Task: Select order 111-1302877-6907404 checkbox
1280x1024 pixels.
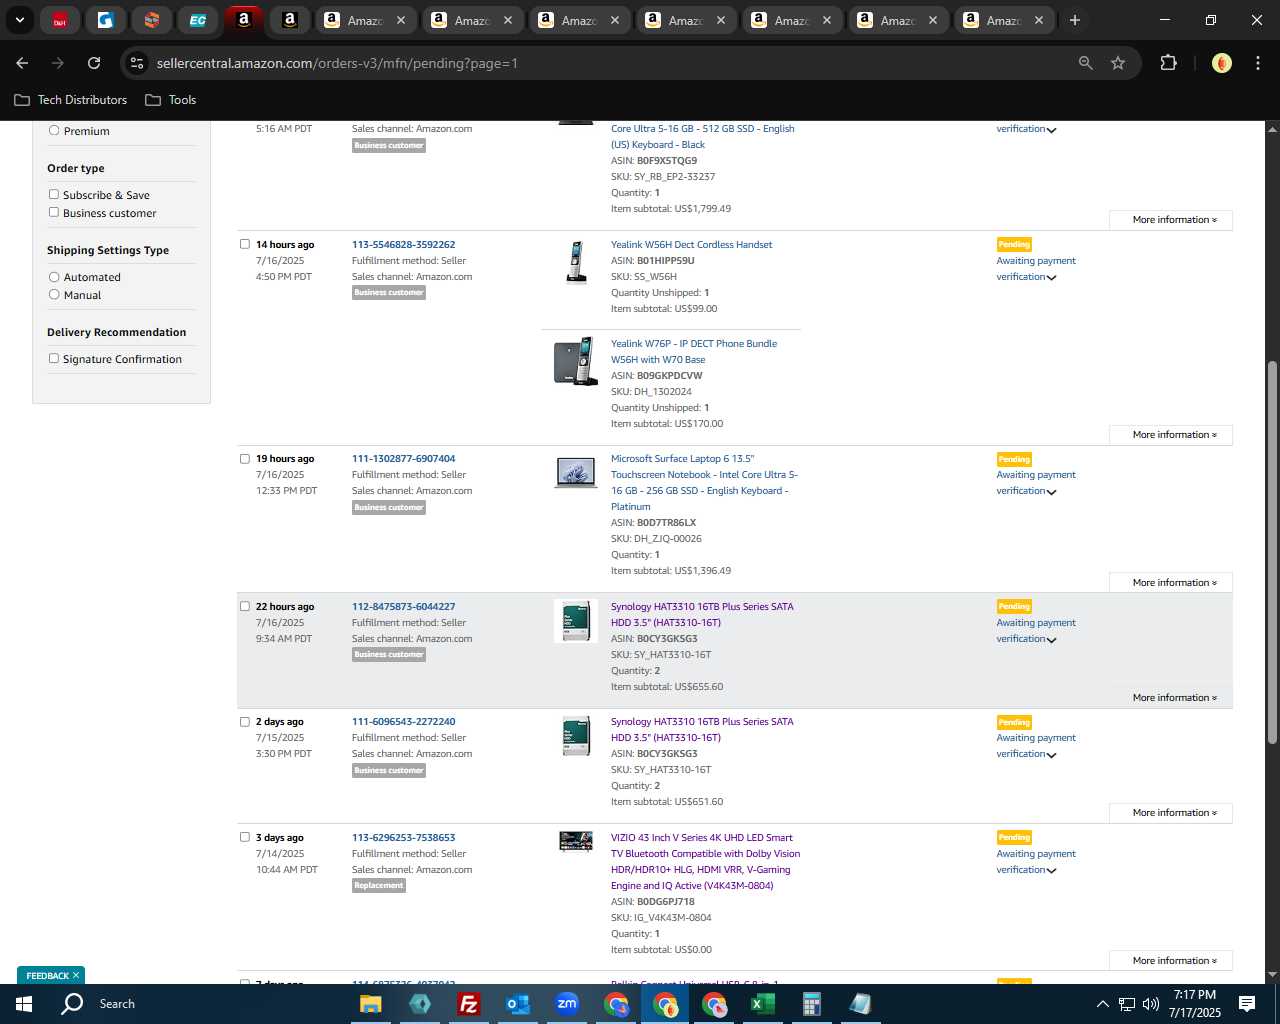Action: coord(244,459)
